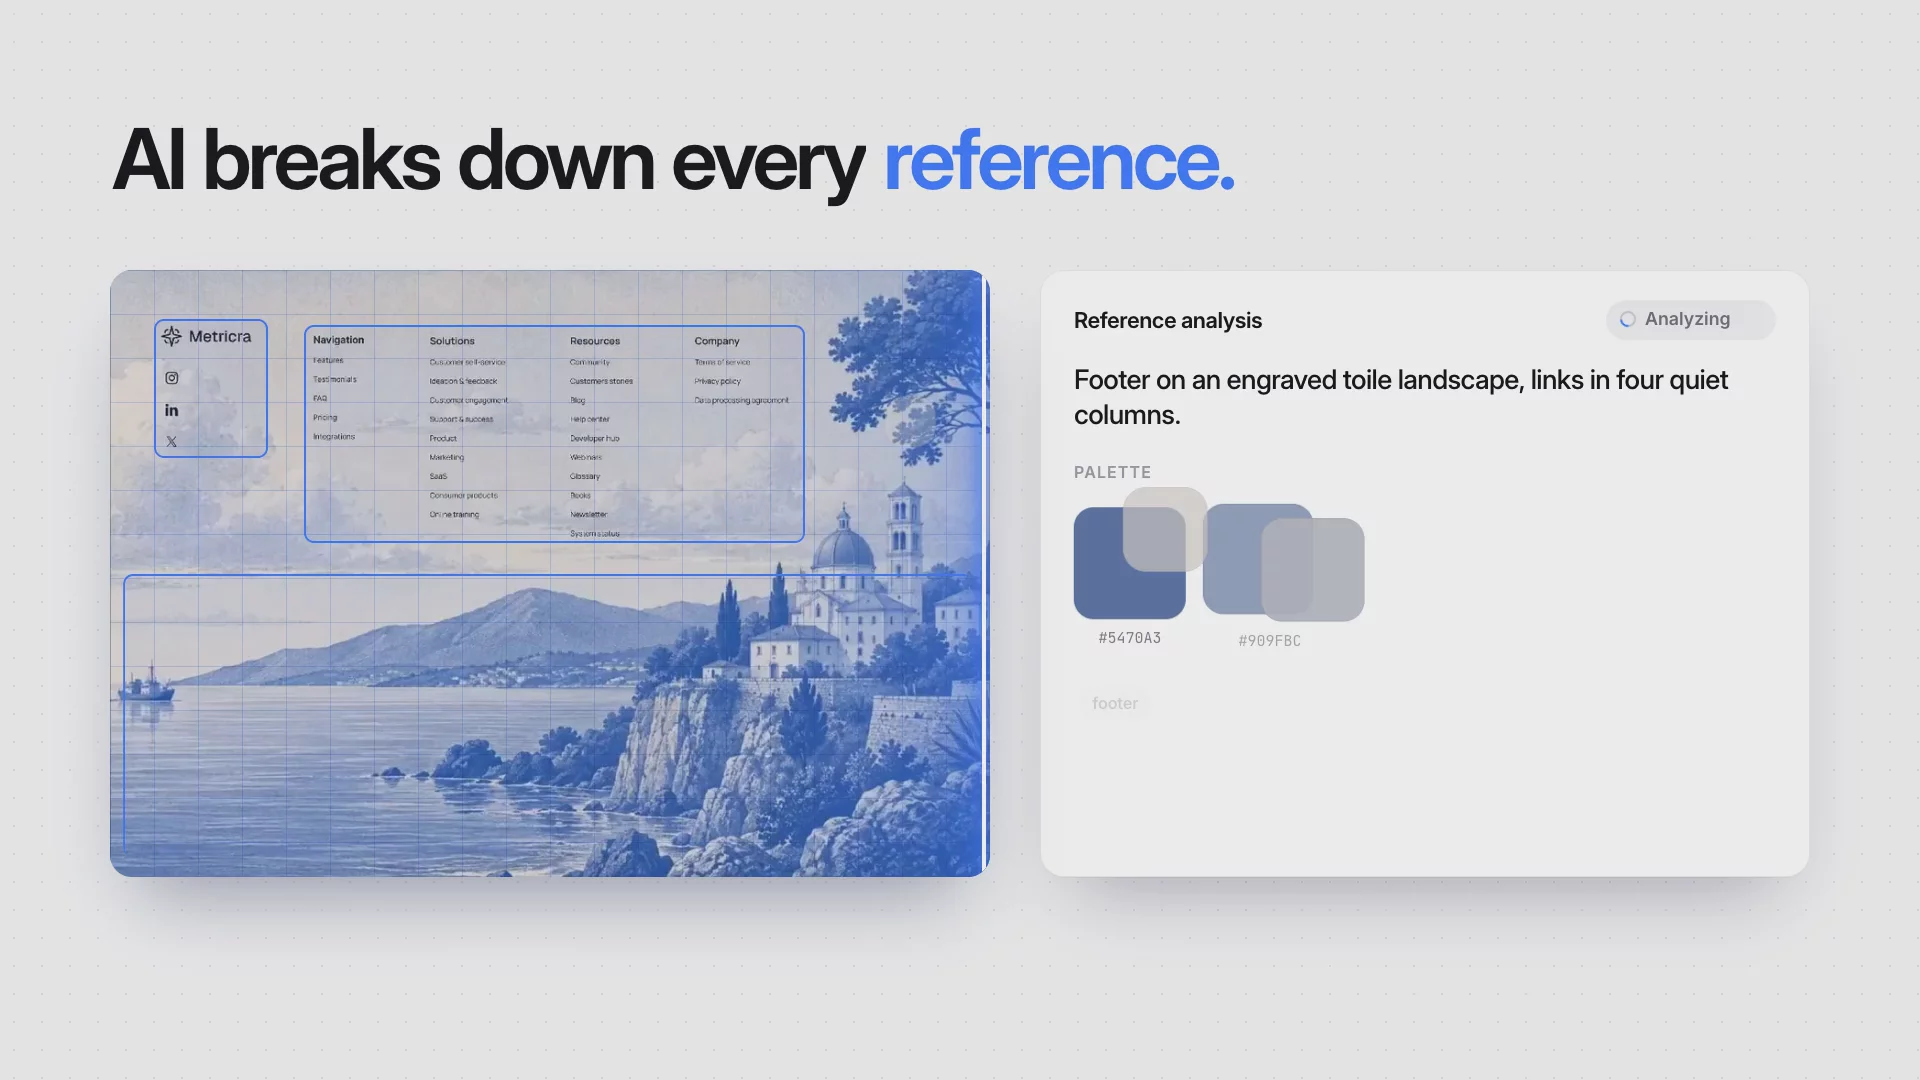Image resolution: width=1920 pixels, height=1080 pixels.
Task: Open the Customer self-service link
Action: [468, 362]
